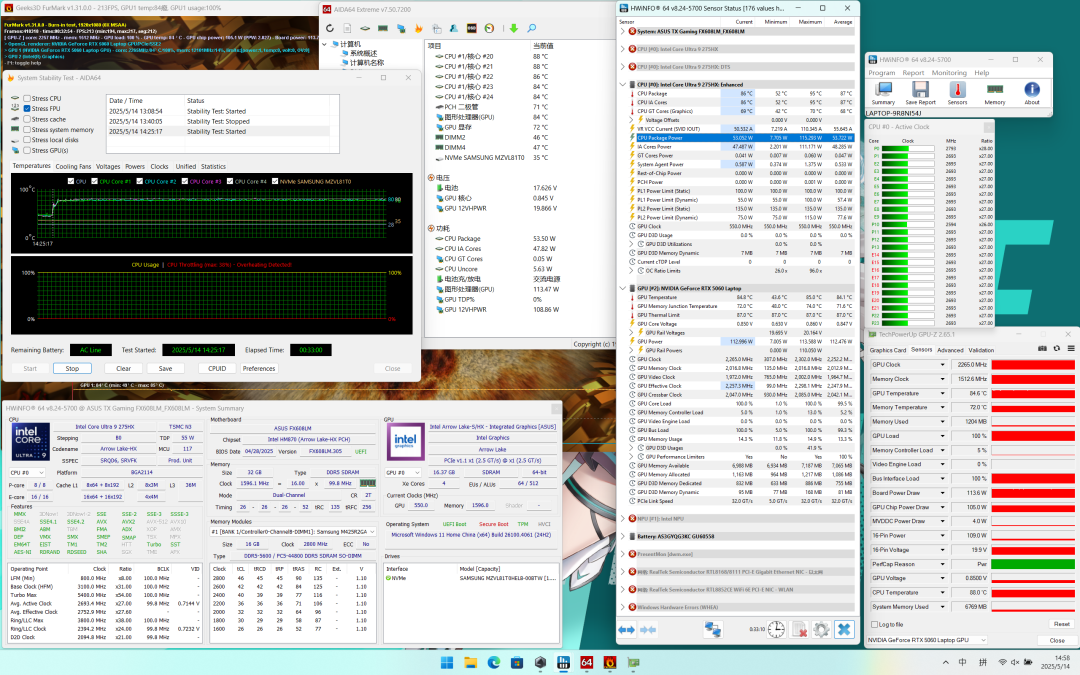Click the green download arrow in AIDA64 toolbar

[513, 28]
